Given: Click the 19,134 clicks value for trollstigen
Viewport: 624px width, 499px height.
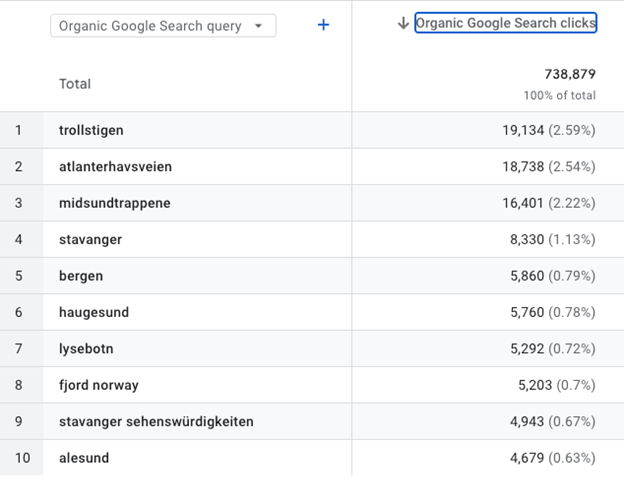Looking at the screenshot, I should pos(523,130).
